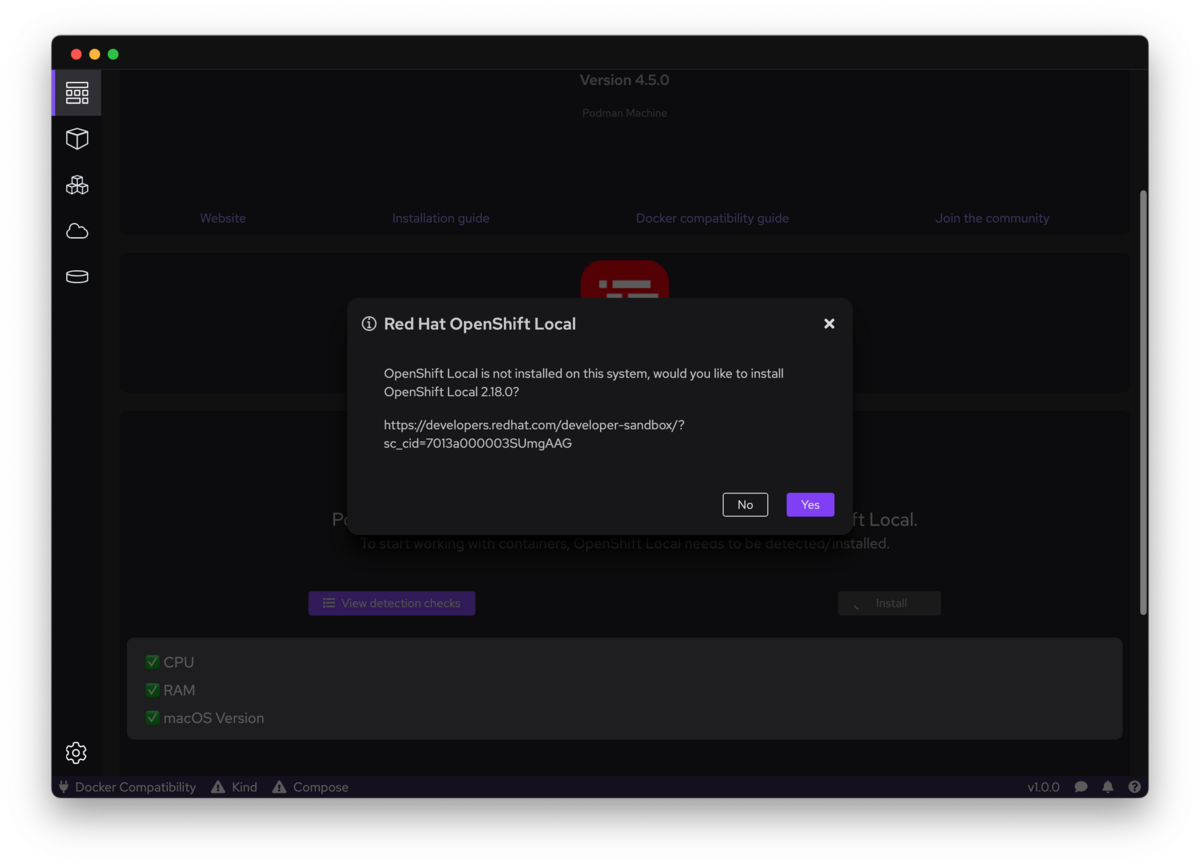Click the Podman Machine label
The image size is (1200, 866).
click(625, 113)
